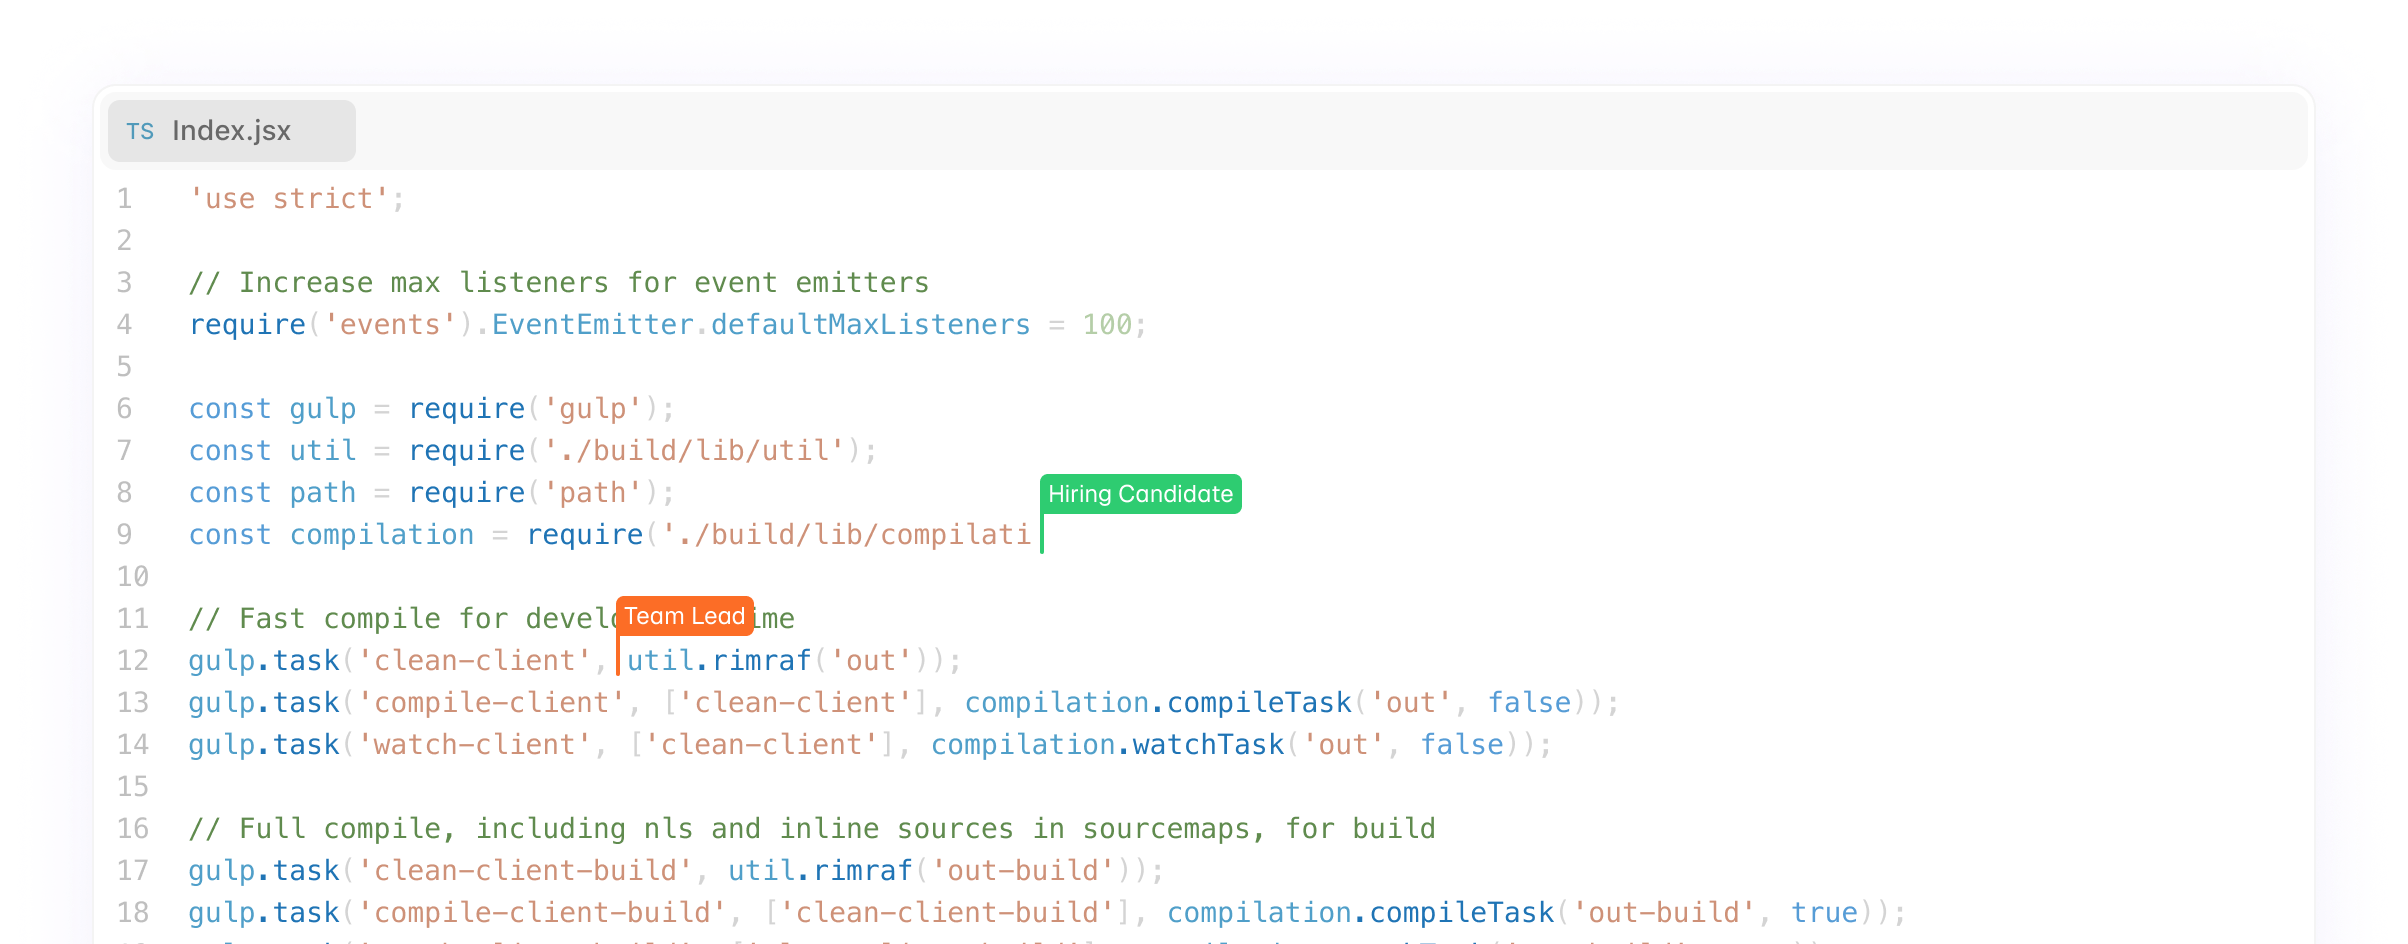Screen dimensions: 2408x944
Task: Place cursor on 'use strict' string
Action: pyautogui.click(x=288, y=199)
